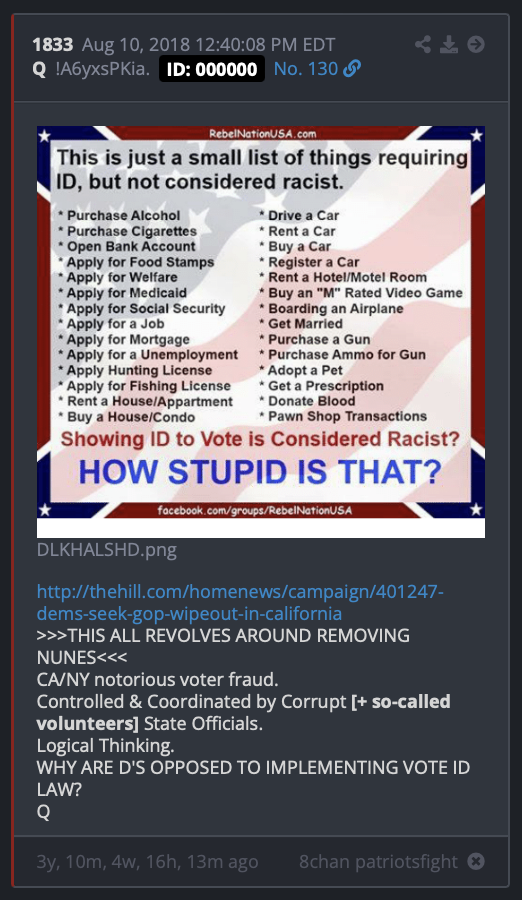Open the No. 130 post link
Viewport: 522px width, 900px height.
tap(306, 69)
